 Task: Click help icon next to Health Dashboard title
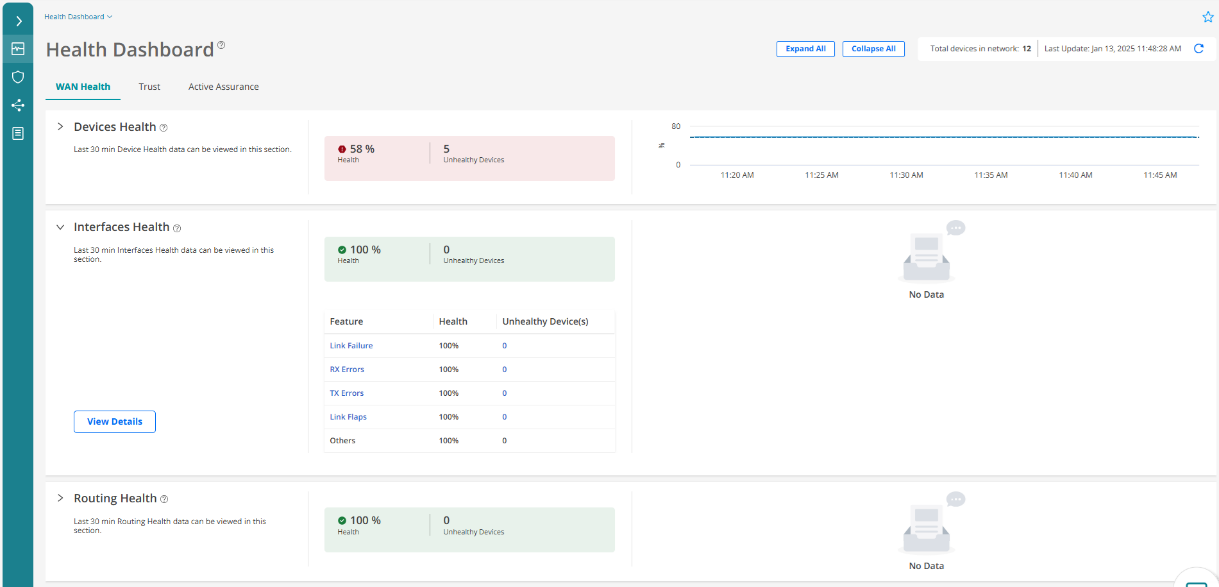pyautogui.click(x=221, y=45)
